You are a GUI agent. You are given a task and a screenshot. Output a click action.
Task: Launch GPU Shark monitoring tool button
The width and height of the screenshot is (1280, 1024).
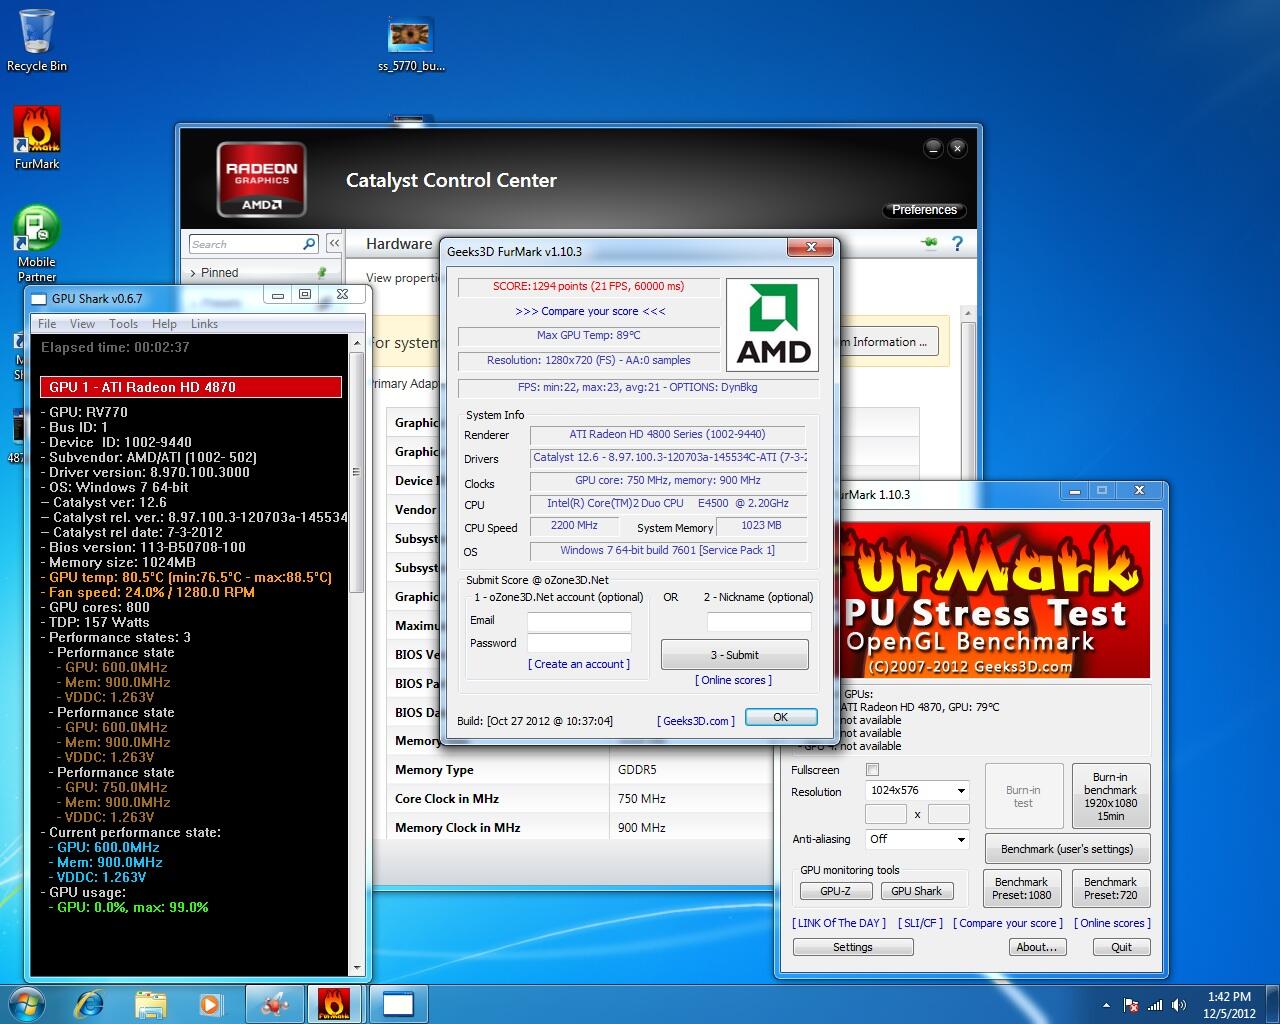[916, 891]
